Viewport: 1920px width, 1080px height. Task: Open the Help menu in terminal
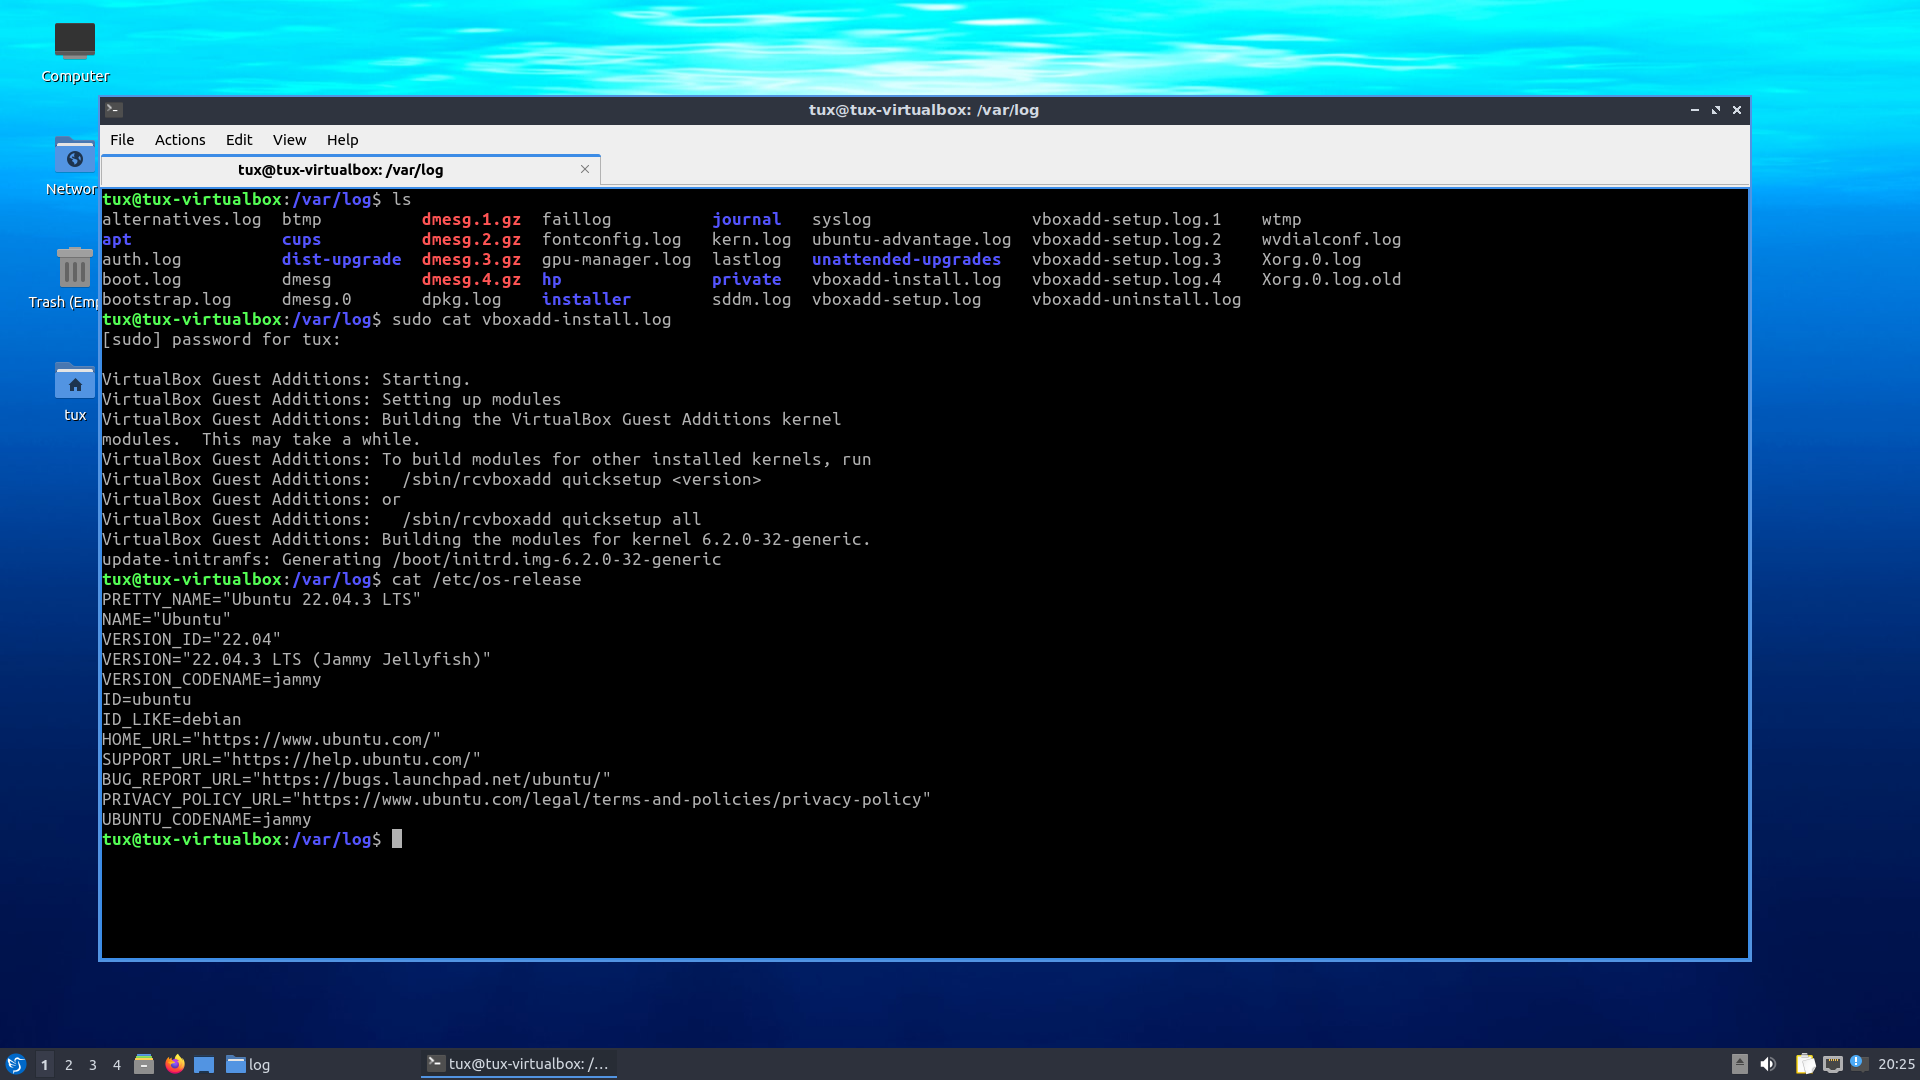click(x=342, y=140)
